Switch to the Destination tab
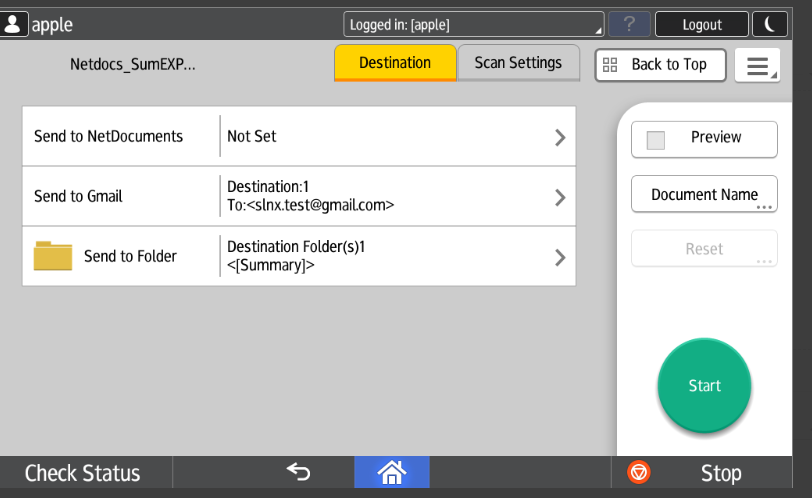812x498 pixels. point(395,63)
